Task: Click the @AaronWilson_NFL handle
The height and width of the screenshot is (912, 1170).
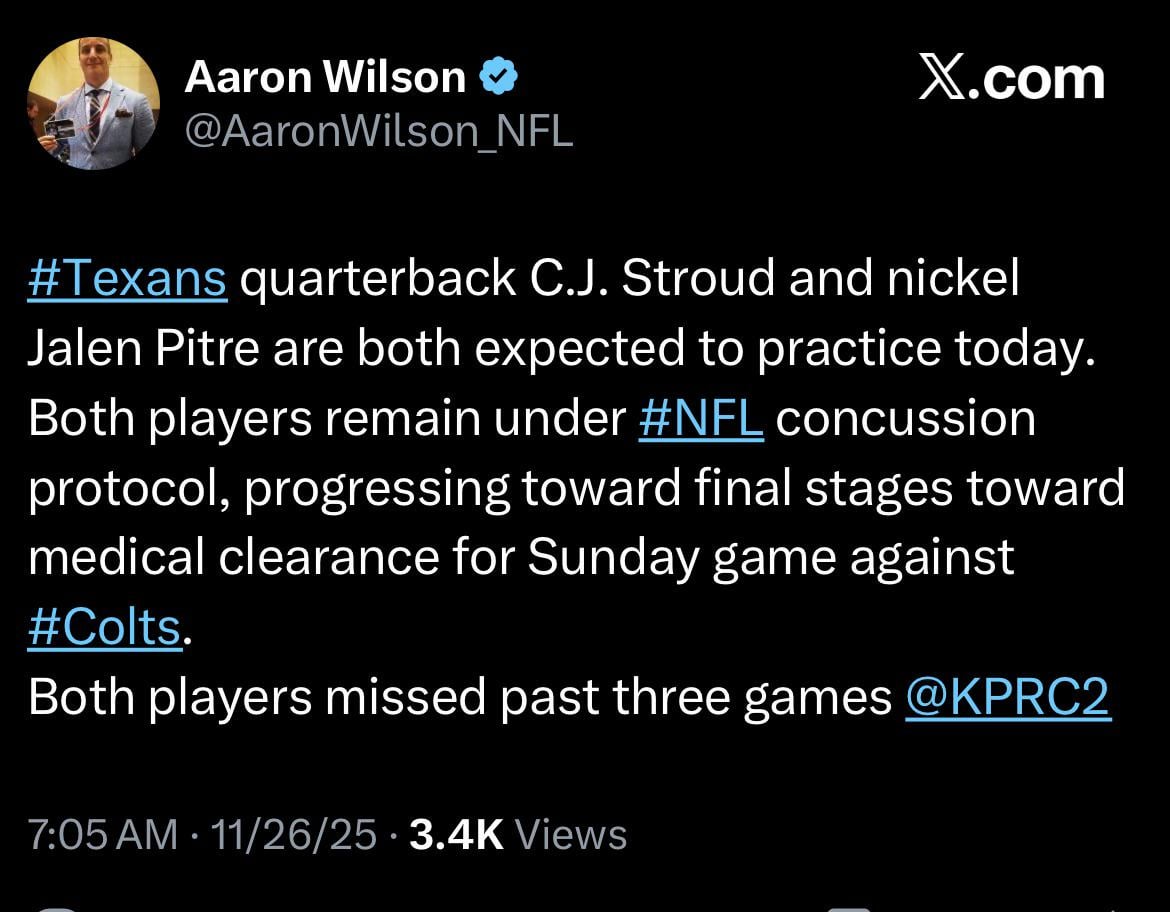Action: click(380, 128)
